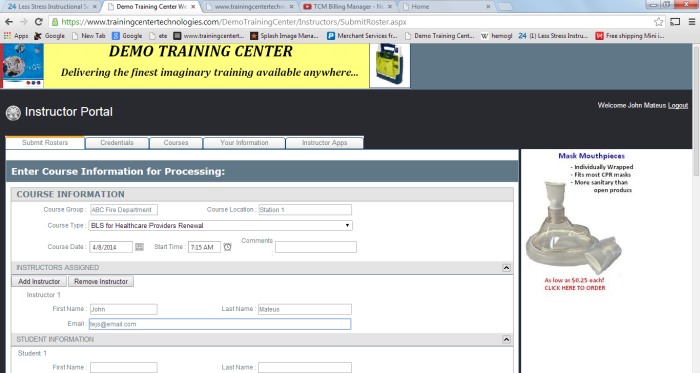
Task: Click the CPR mask product image
Action: pyautogui.click(x=573, y=228)
